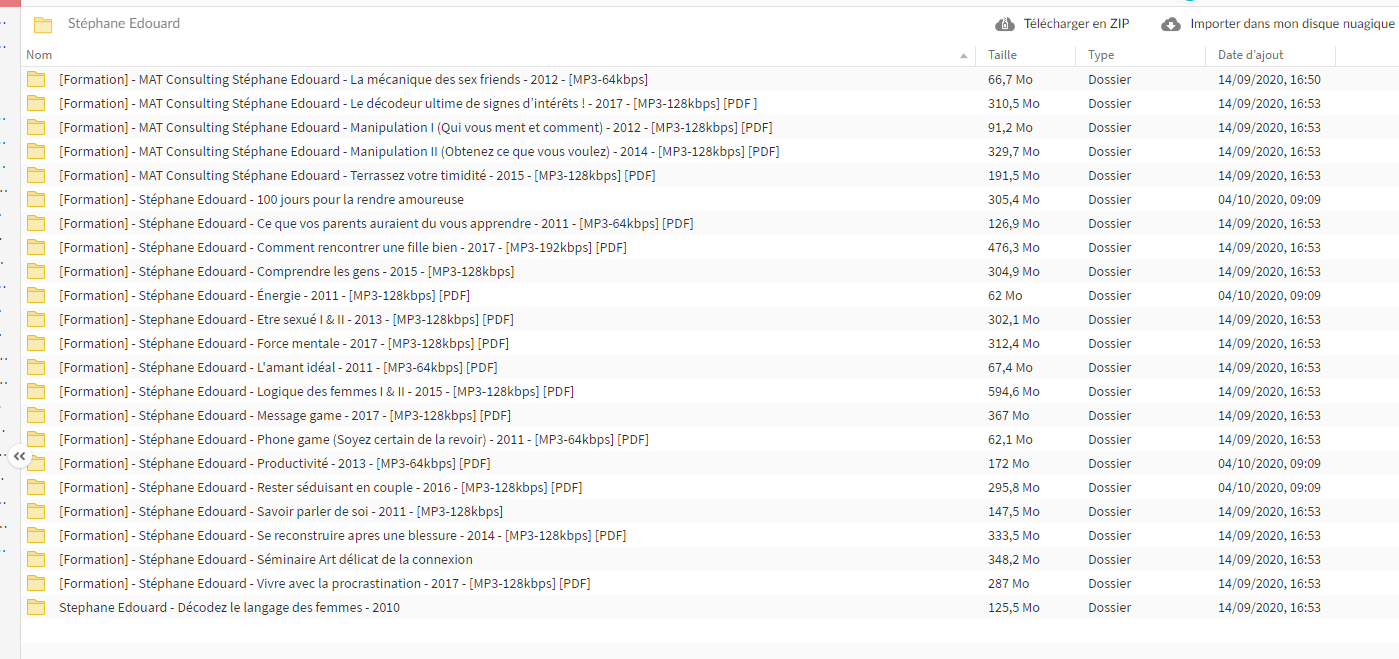Click the Stéphane Edouard breadcrumb folder icon
Viewport: 1399px width, 659px height.
click(x=43, y=24)
